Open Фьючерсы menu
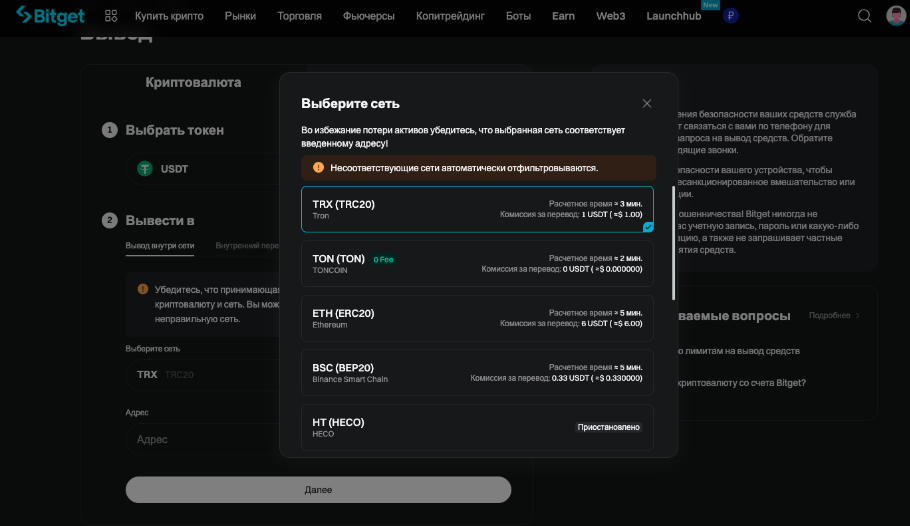The image size is (910, 526). pyautogui.click(x=369, y=16)
